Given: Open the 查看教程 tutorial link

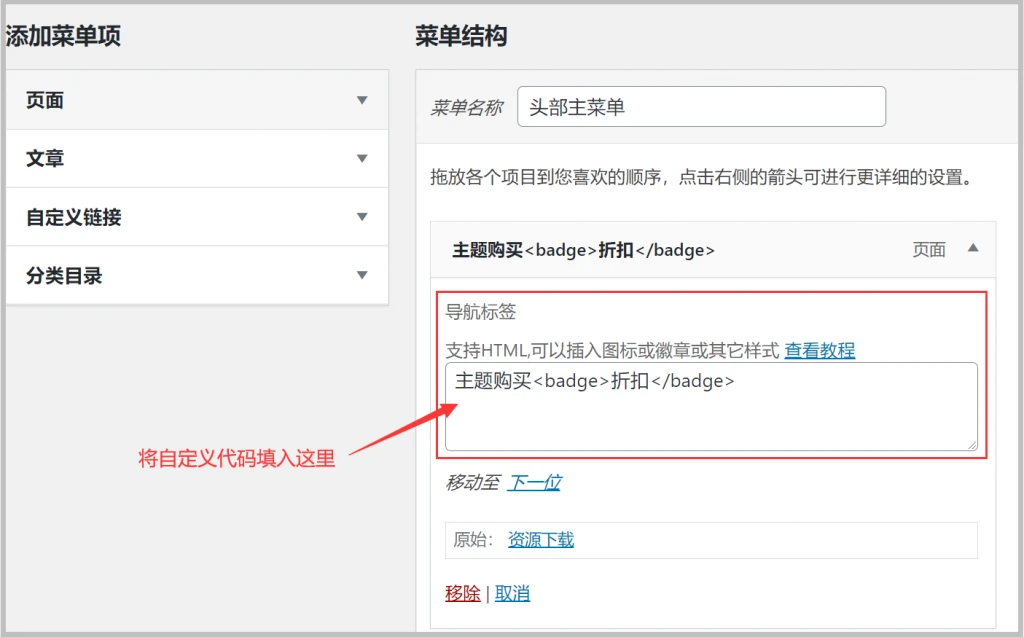Looking at the screenshot, I should [821, 351].
